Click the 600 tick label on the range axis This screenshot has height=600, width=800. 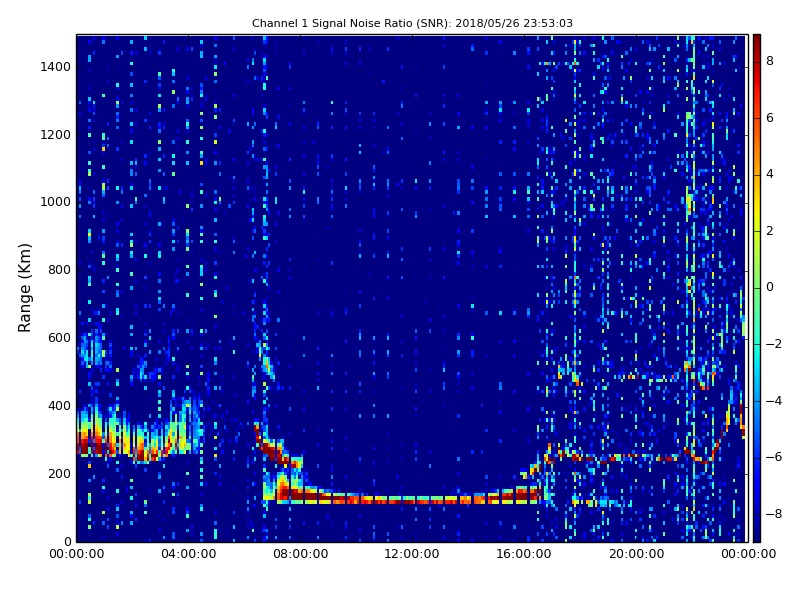click(x=60, y=338)
